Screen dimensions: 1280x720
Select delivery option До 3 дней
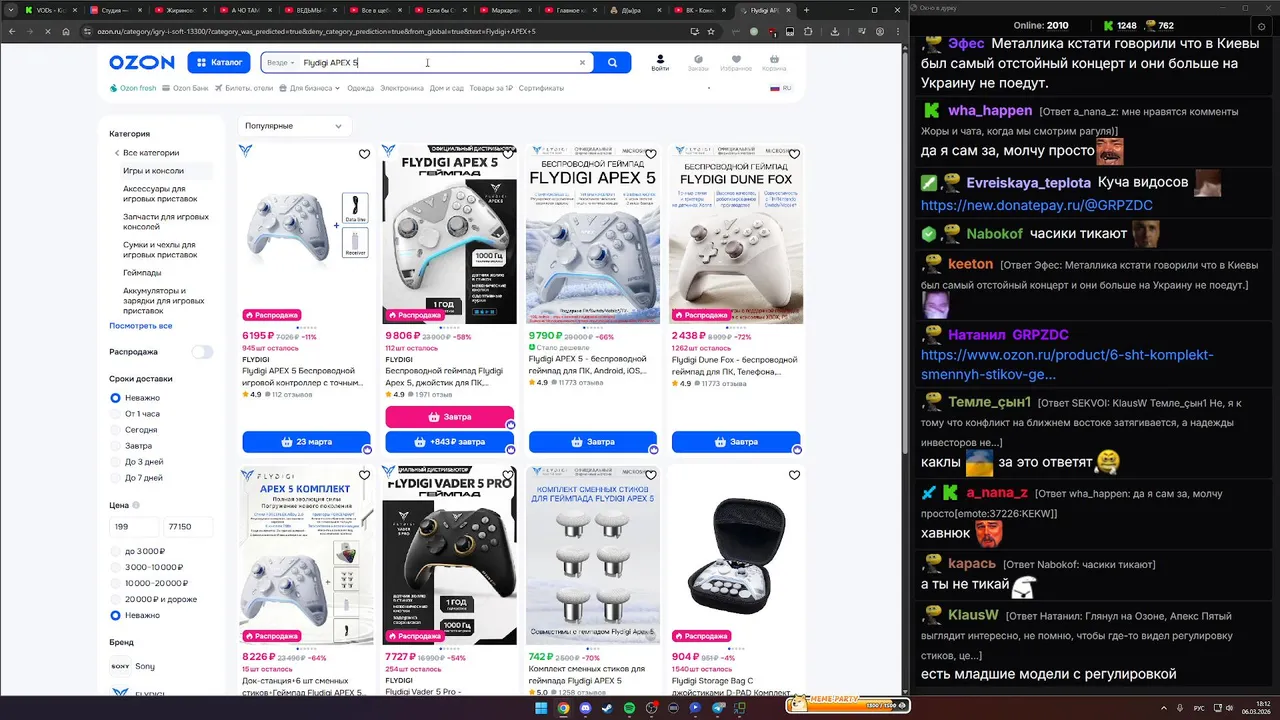point(137,462)
